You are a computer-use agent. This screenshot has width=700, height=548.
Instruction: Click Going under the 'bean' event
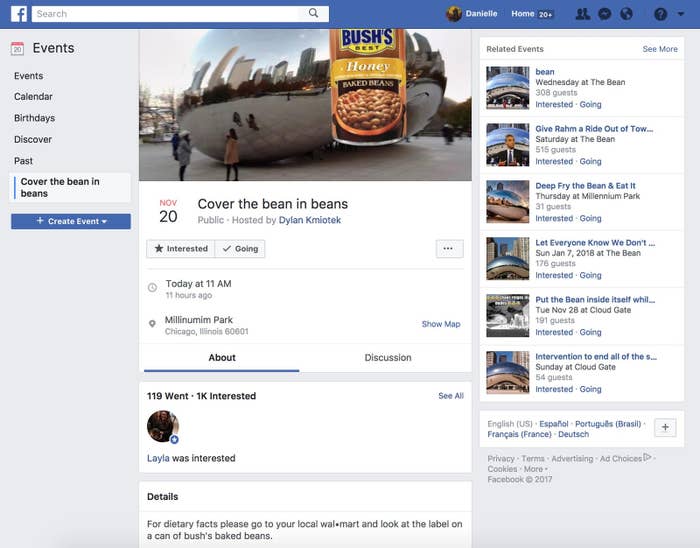[590, 104]
